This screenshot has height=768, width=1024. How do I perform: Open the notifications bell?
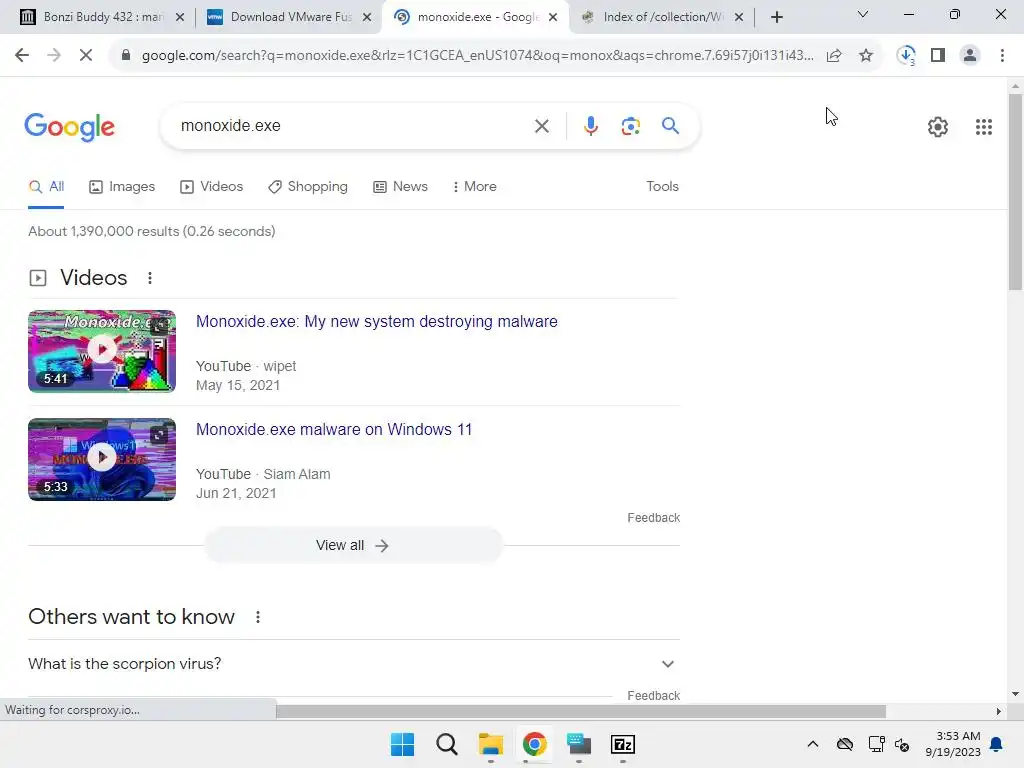(997, 744)
